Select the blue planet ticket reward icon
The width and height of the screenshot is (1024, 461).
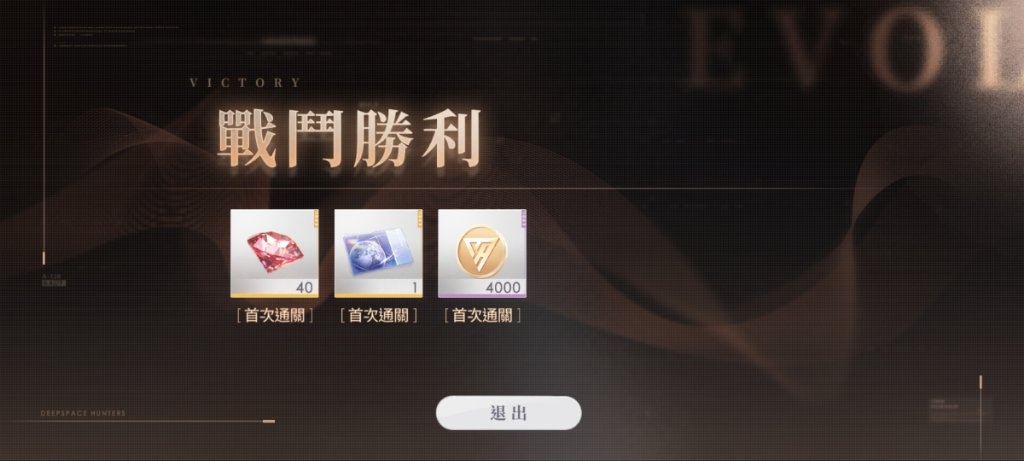point(378,253)
